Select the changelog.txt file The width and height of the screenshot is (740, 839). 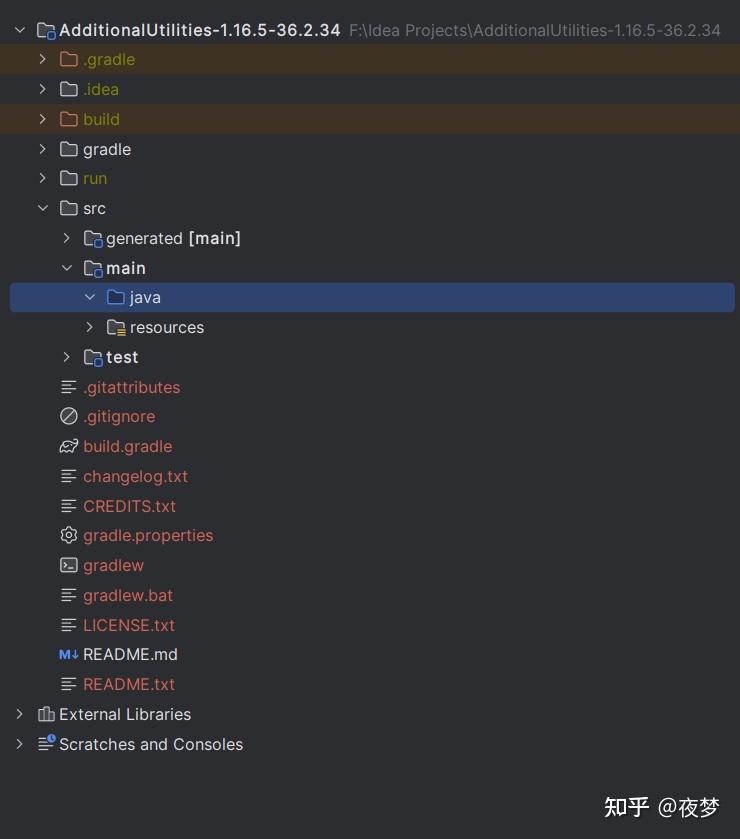[x=135, y=476]
